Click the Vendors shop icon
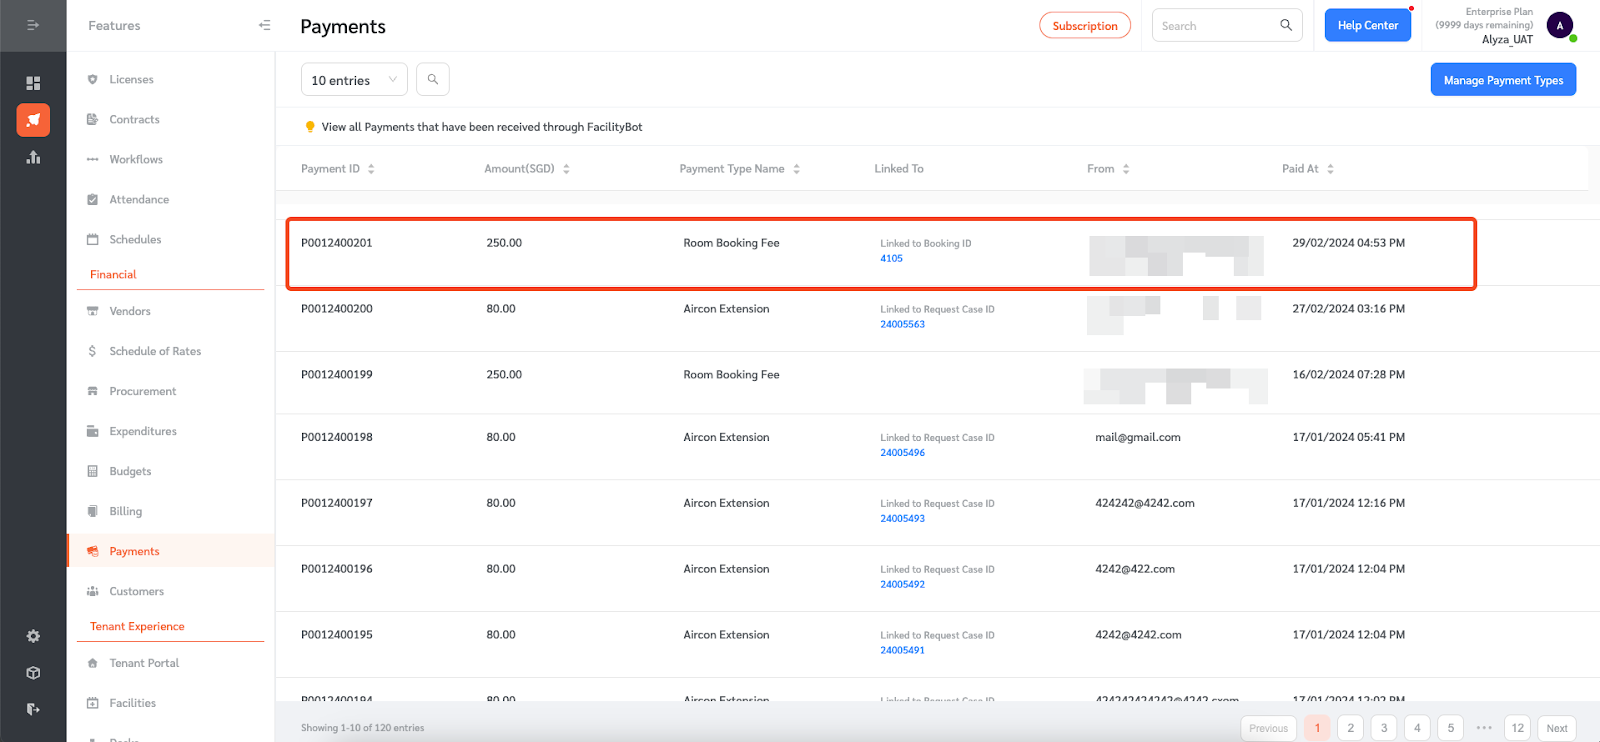The height and width of the screenshot is (742, 1600). click(x=93, y=311)
